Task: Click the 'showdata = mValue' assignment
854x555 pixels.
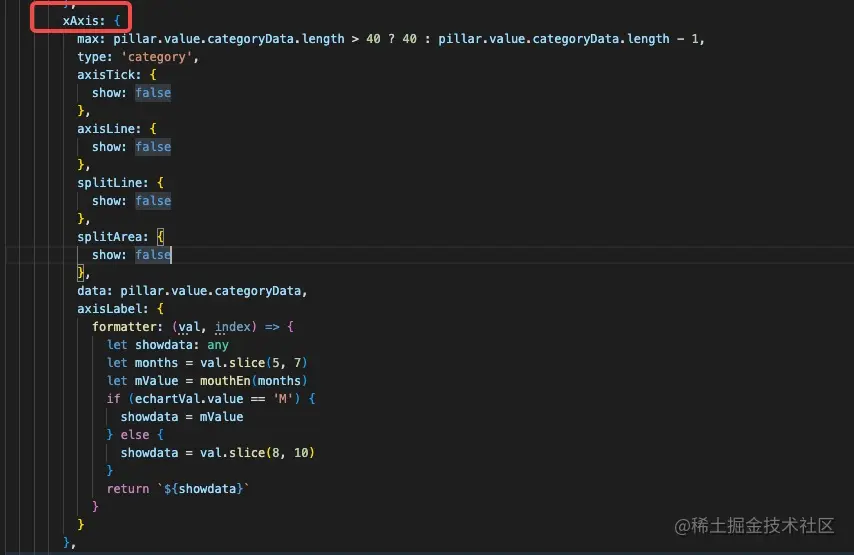Action: click(x=182, y=417)
